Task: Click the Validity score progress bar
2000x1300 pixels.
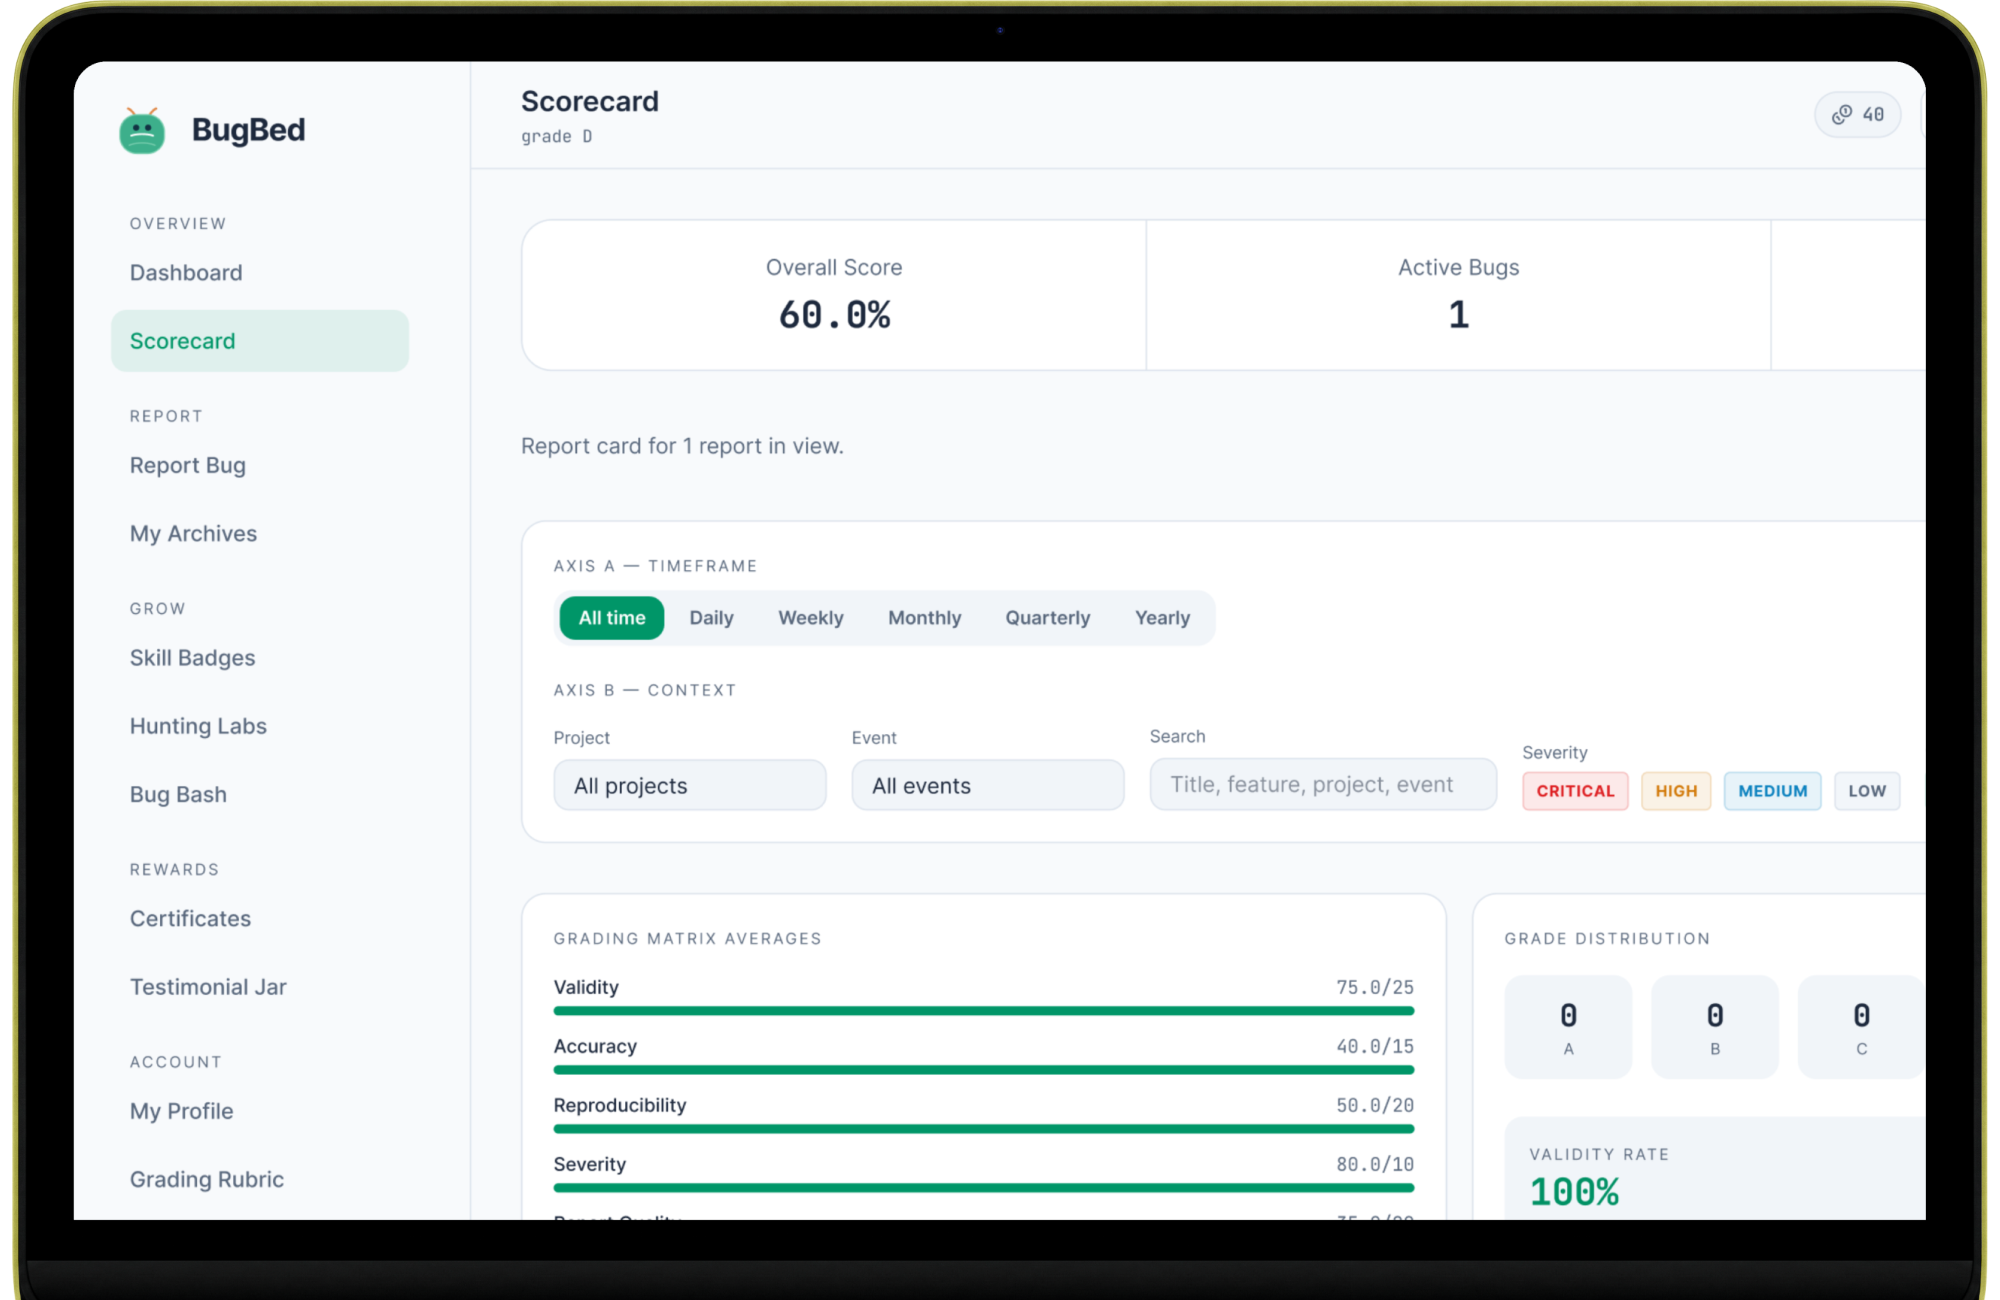Action: click(x=984, y=1011)
